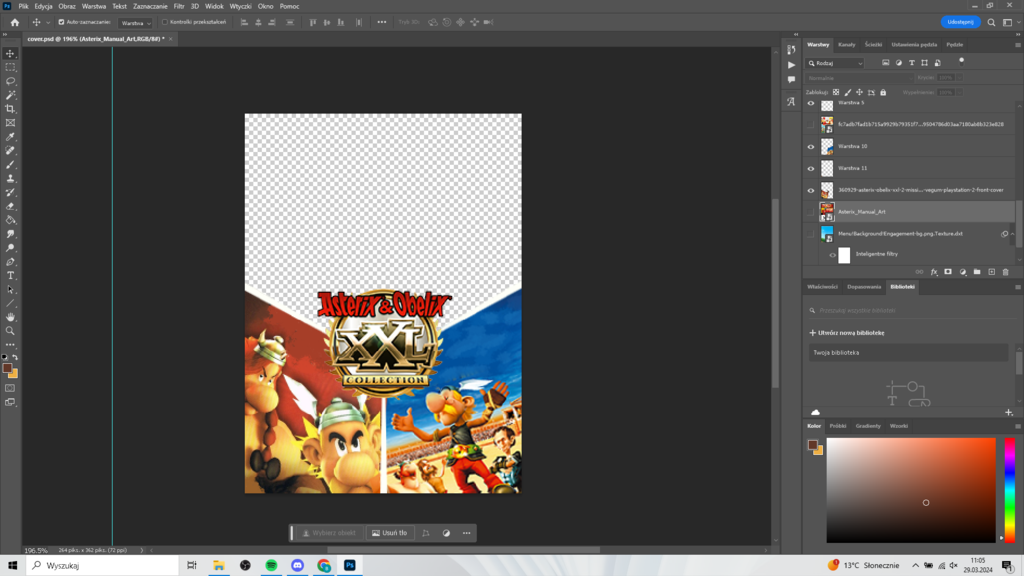This screenshot has height=576, width=1024.
Task: Click the fx add layer style icon
Action: (x=934, y=272)
